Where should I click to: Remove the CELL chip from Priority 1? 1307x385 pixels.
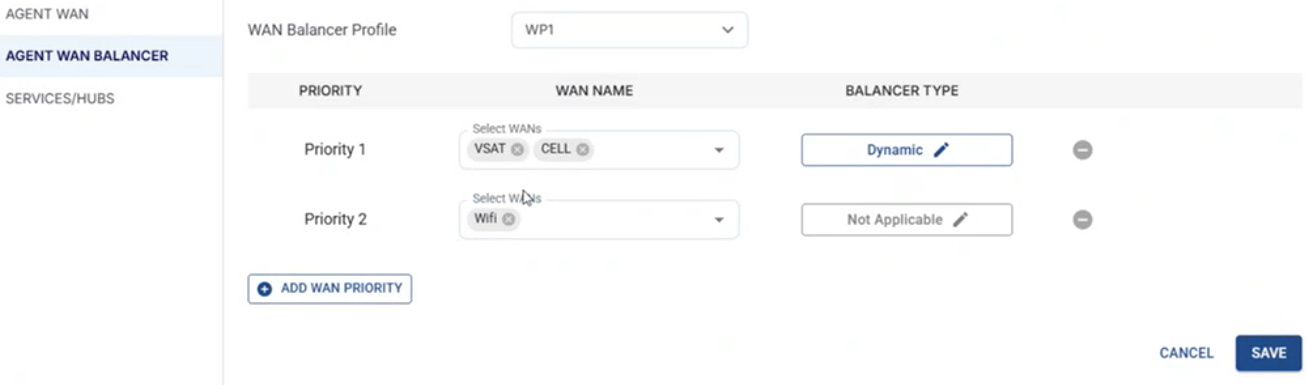(x=582, y=150)
